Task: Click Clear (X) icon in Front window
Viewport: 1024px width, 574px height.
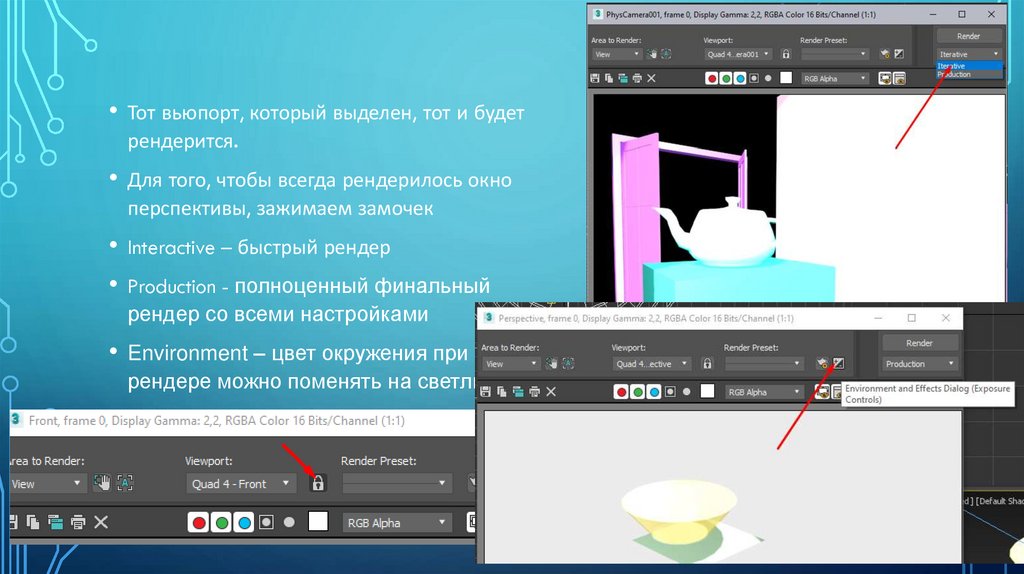Action: 101,522
